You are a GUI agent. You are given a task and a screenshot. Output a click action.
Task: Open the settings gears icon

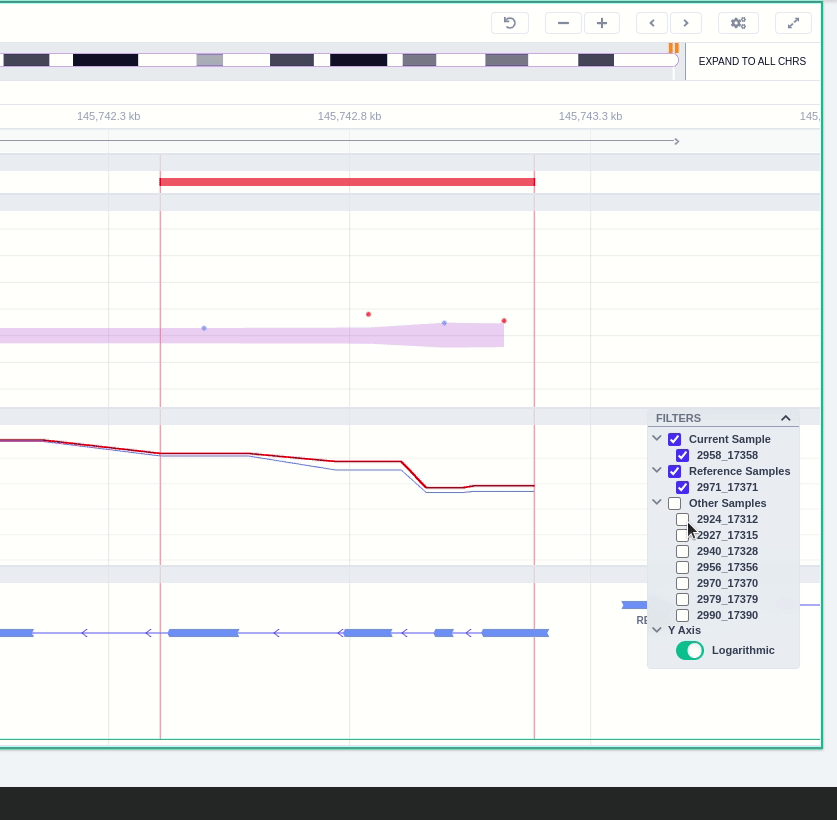point(738,23)
